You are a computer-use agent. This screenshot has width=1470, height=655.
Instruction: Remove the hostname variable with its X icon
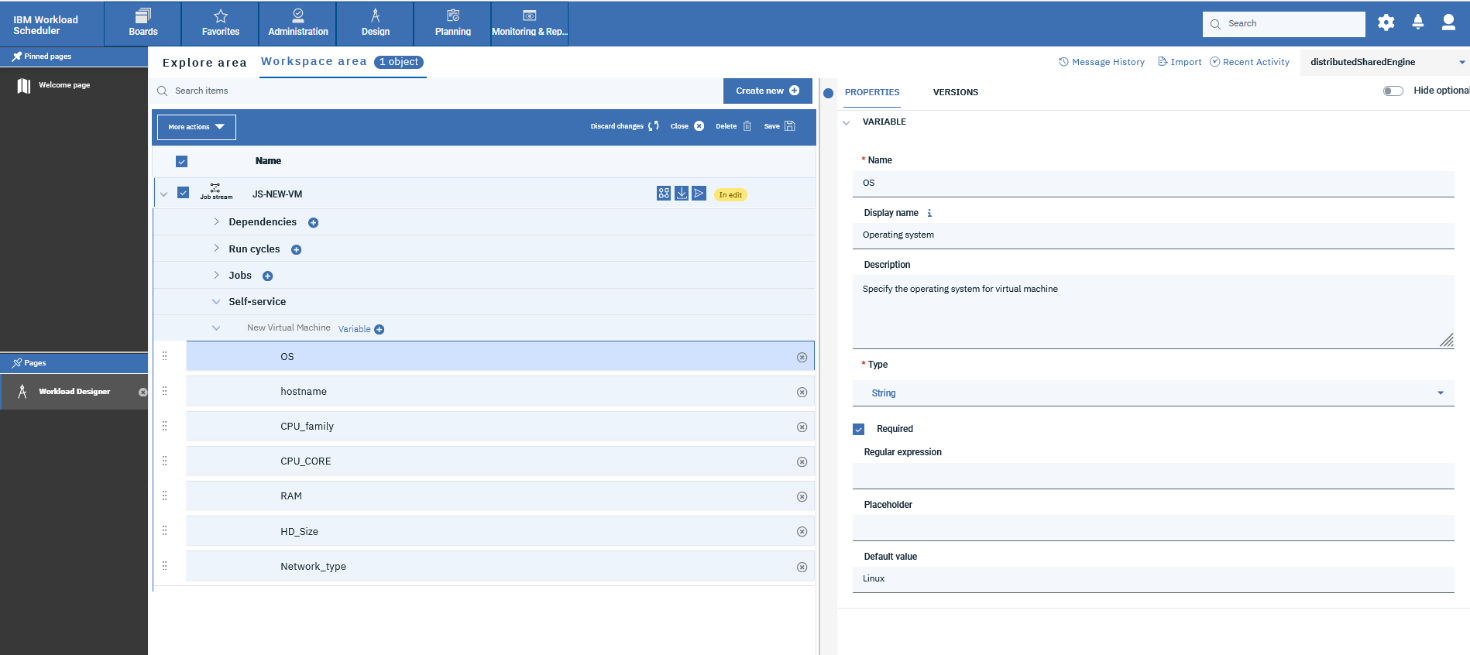tap(801, 392)
